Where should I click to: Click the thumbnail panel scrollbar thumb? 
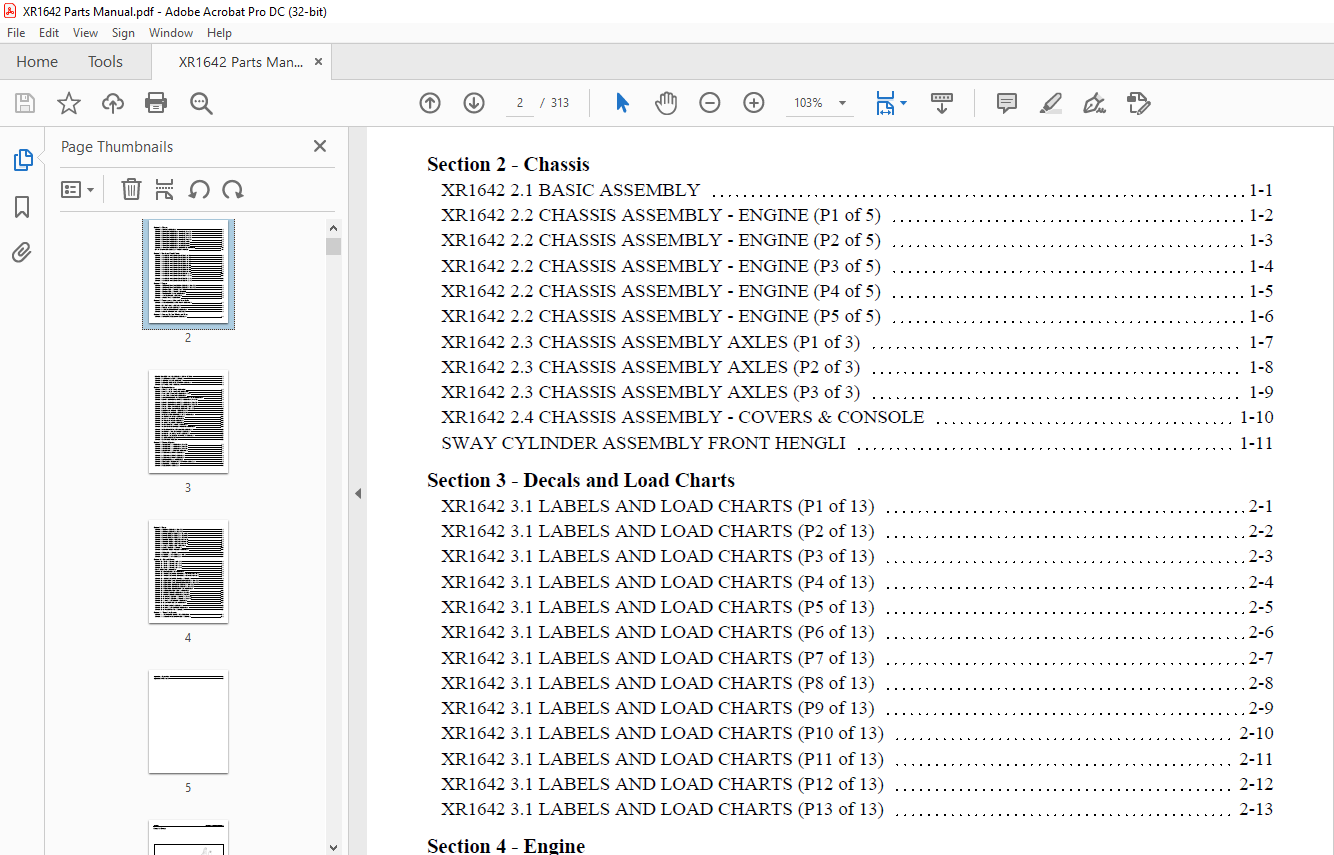tap(333, 246)
